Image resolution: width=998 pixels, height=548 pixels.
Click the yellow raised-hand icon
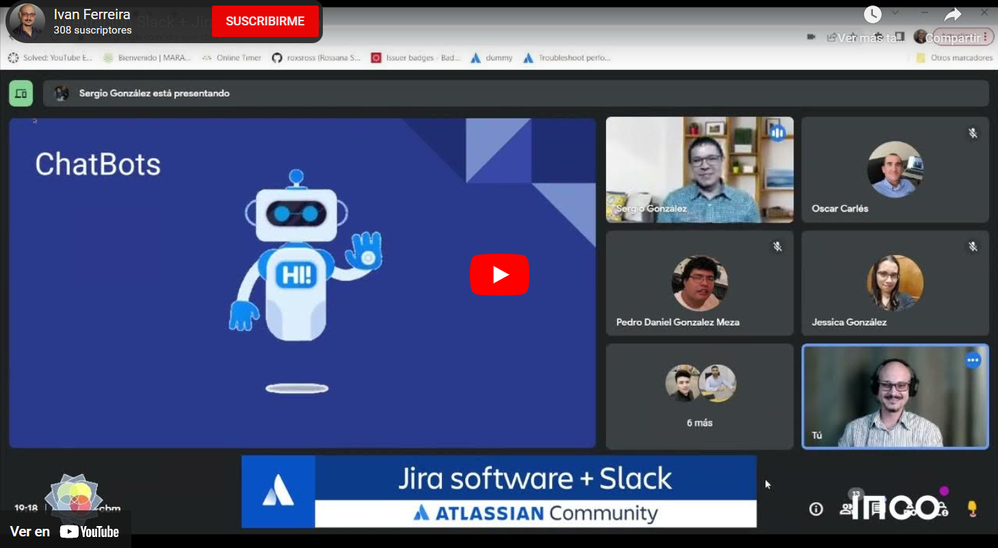tap(972, 509)
